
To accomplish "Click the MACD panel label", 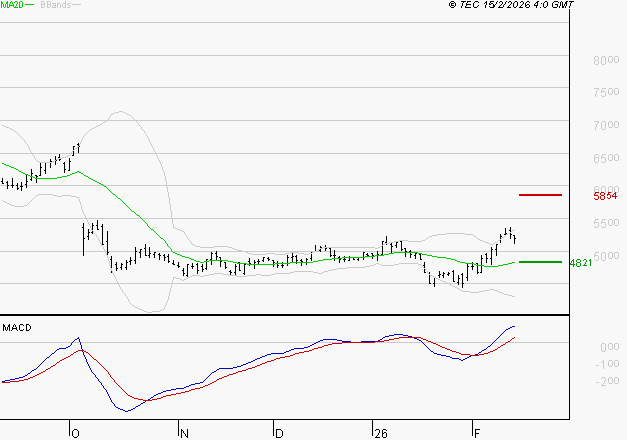I will [17, 328].
